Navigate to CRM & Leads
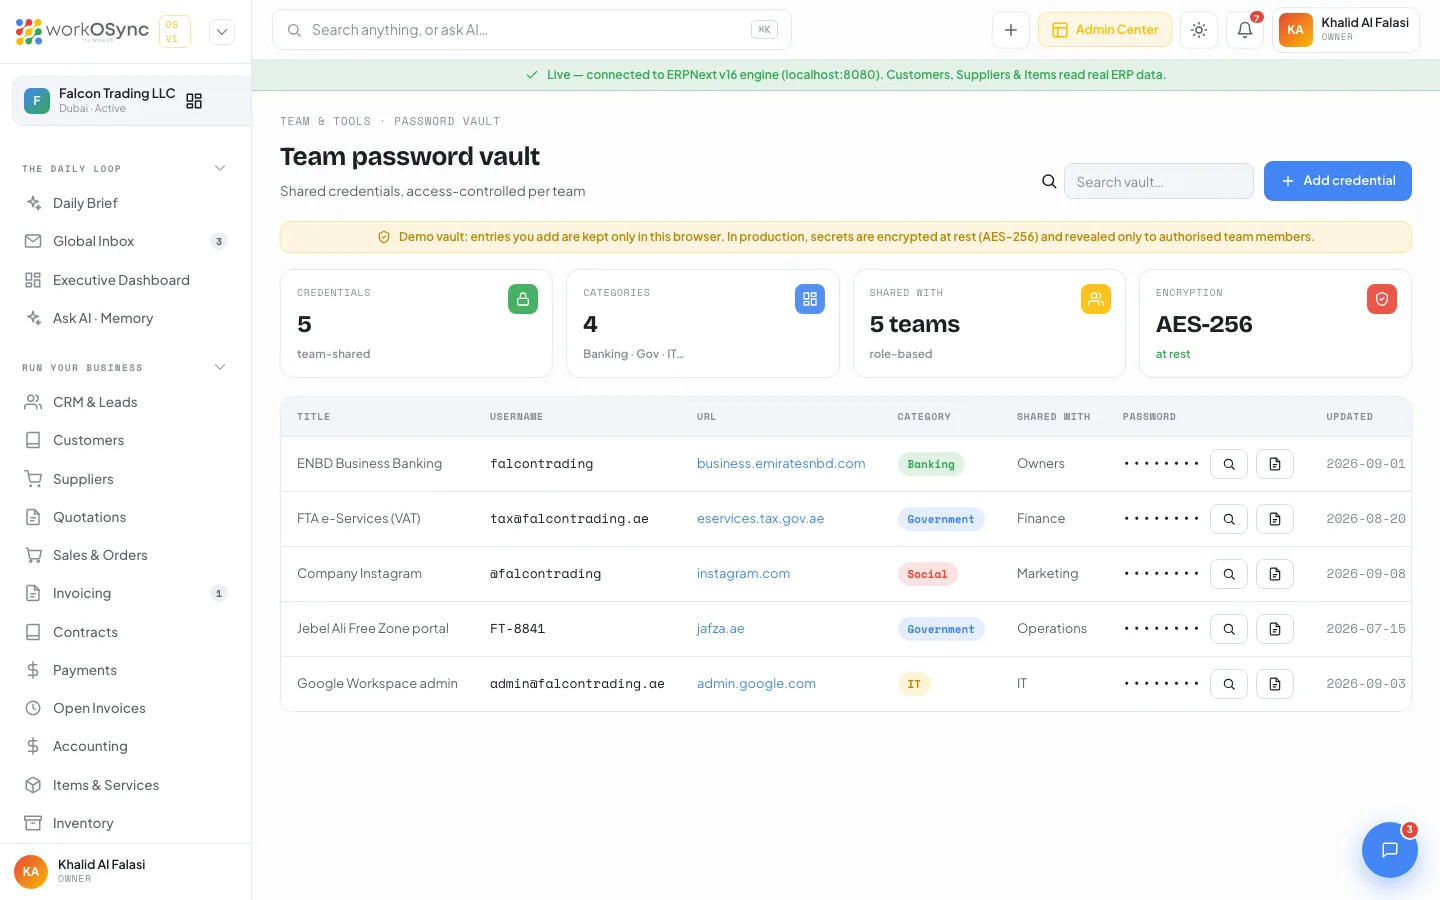This screenshot has width=1440, height=900. [126, 402]
